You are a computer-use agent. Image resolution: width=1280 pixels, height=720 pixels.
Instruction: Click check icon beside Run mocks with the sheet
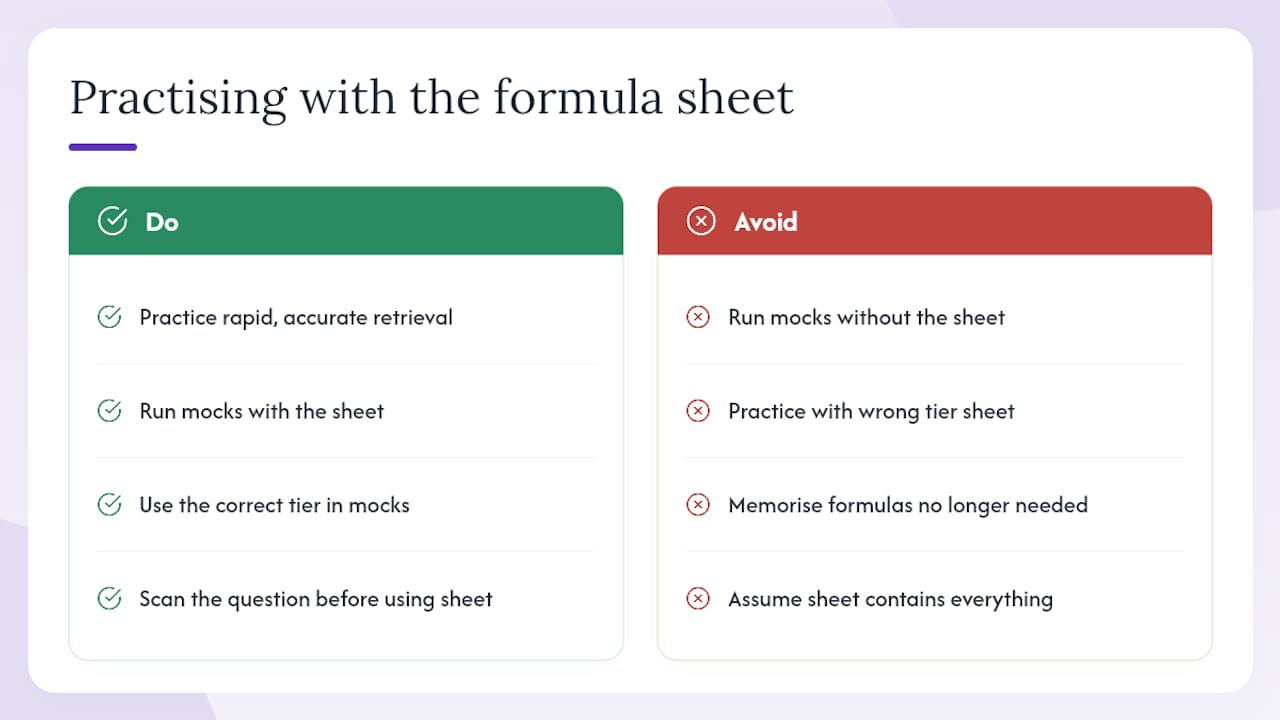click(109, 411)
